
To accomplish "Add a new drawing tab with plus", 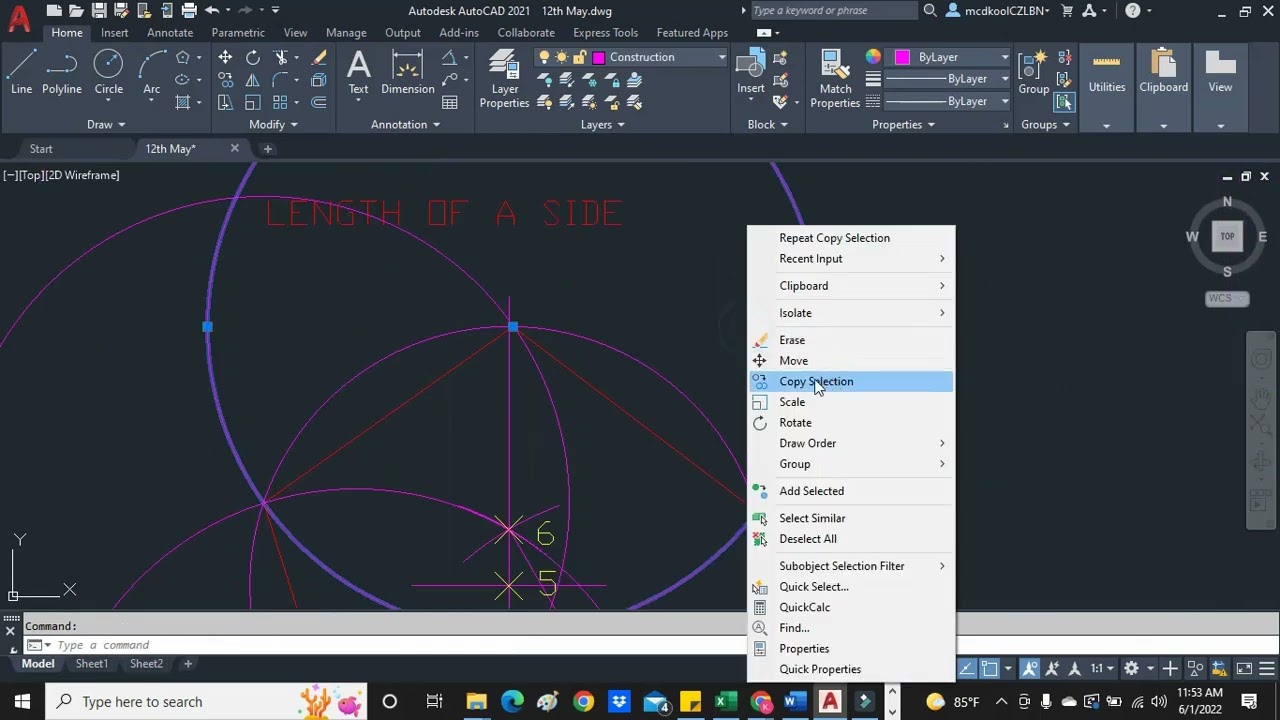I will 267,149.
